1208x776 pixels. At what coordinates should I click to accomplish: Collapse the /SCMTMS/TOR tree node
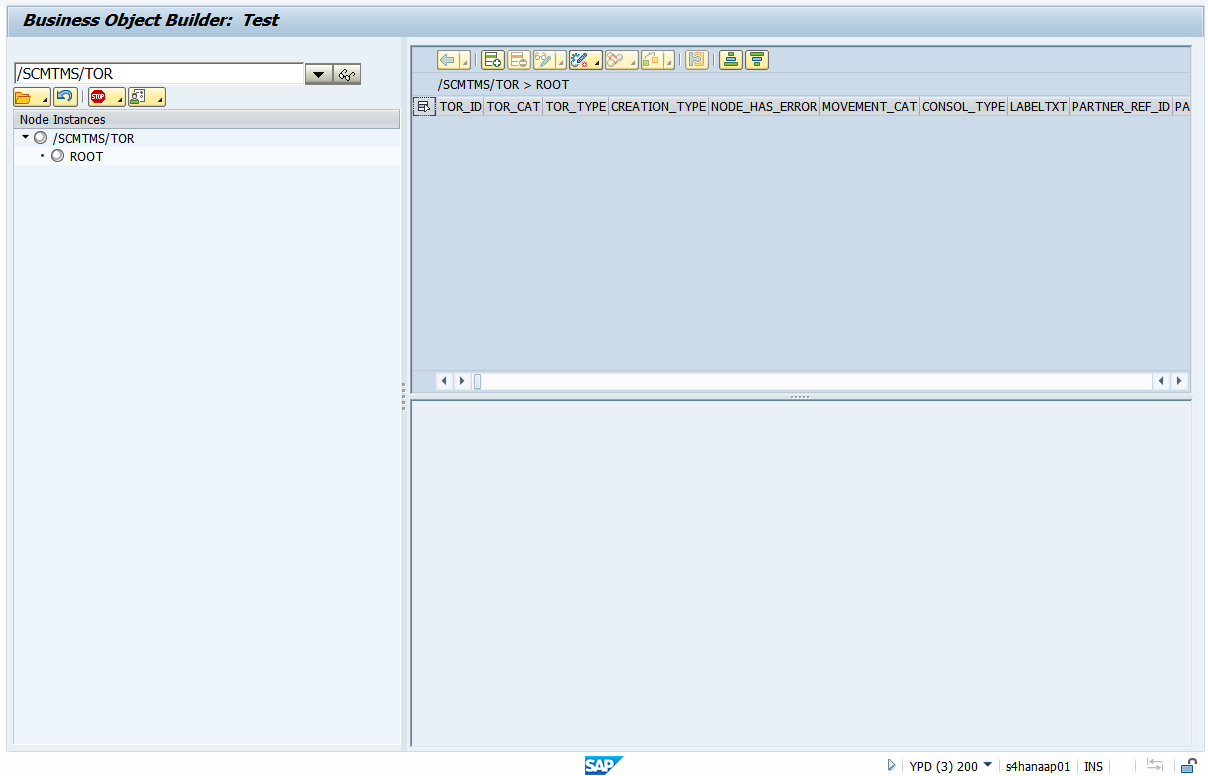click(x=25, y=137)
